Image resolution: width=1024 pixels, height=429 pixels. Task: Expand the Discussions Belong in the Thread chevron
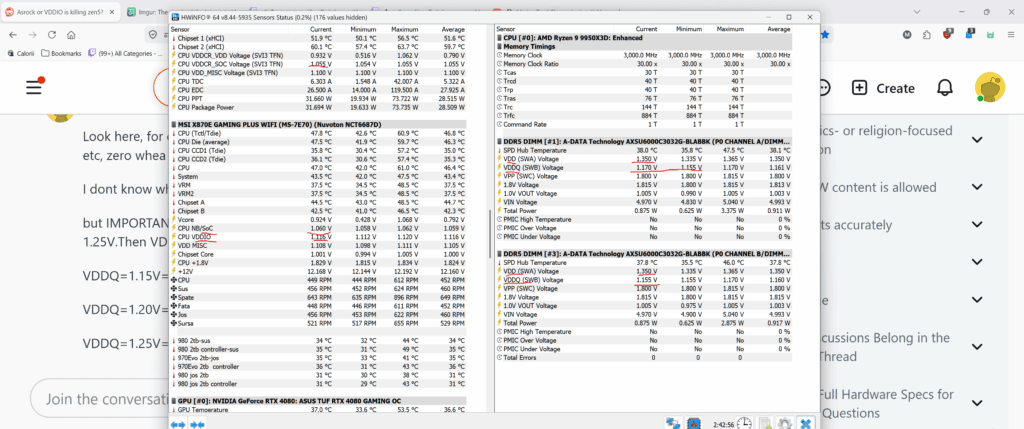[977, 347]
